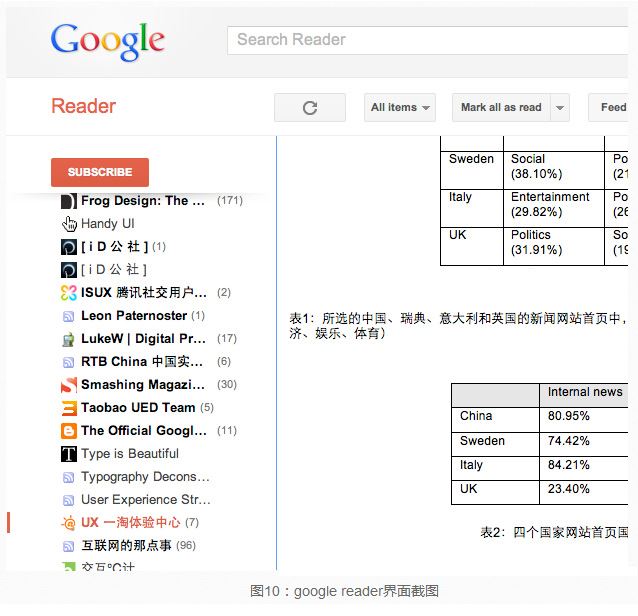Click in the Search Reader field
This screenshot has width=638, height=616.
point(427,40)
